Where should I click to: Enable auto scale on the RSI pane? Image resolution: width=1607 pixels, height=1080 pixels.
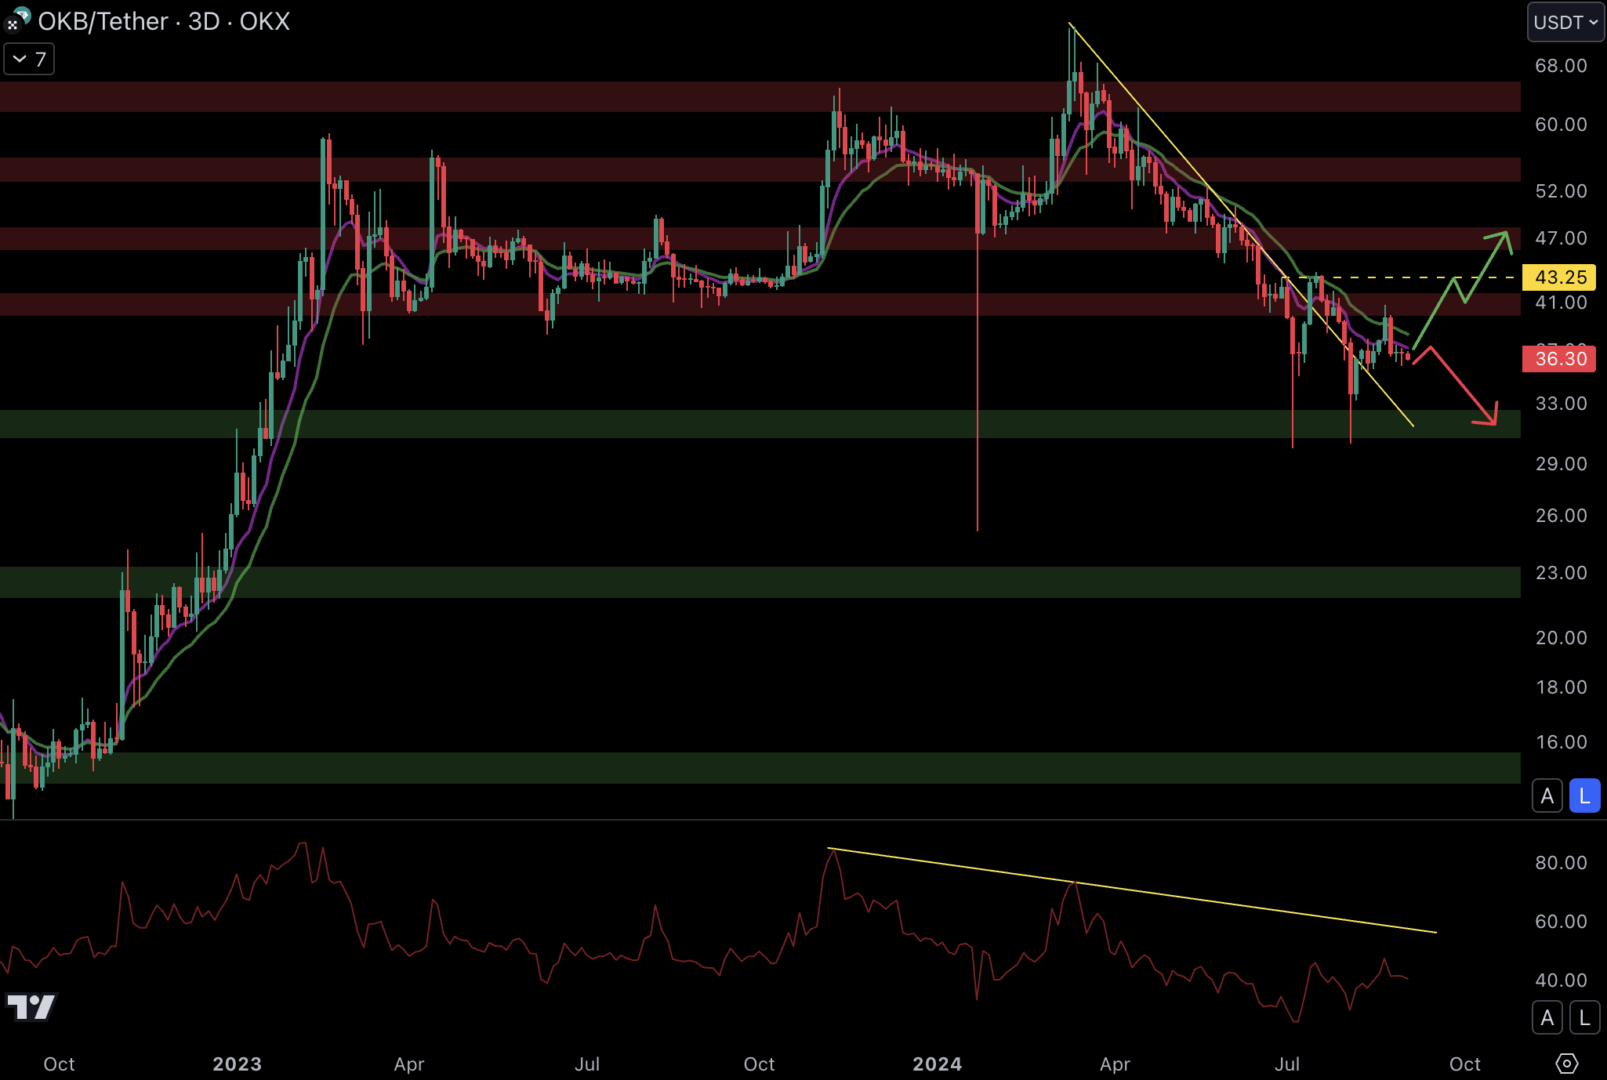[1547, 1018]
